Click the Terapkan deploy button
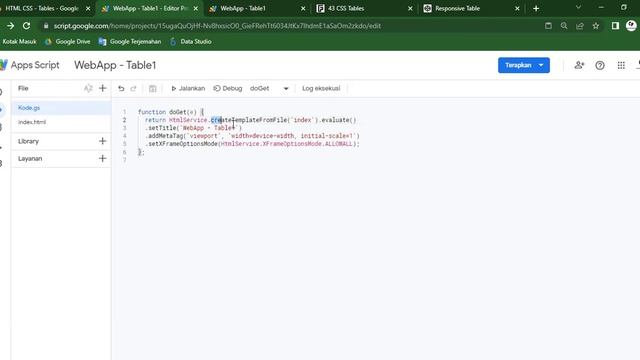This screenshot has height=360, width=640. coord(518,65)
